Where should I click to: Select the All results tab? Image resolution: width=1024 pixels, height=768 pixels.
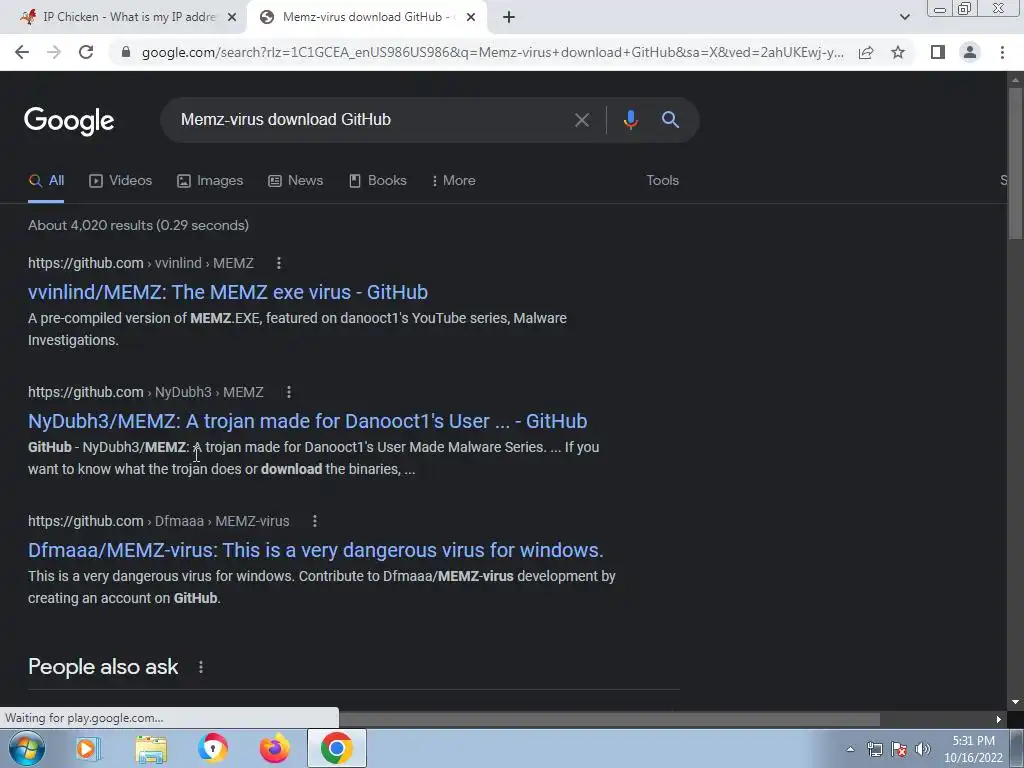[46, 180]
